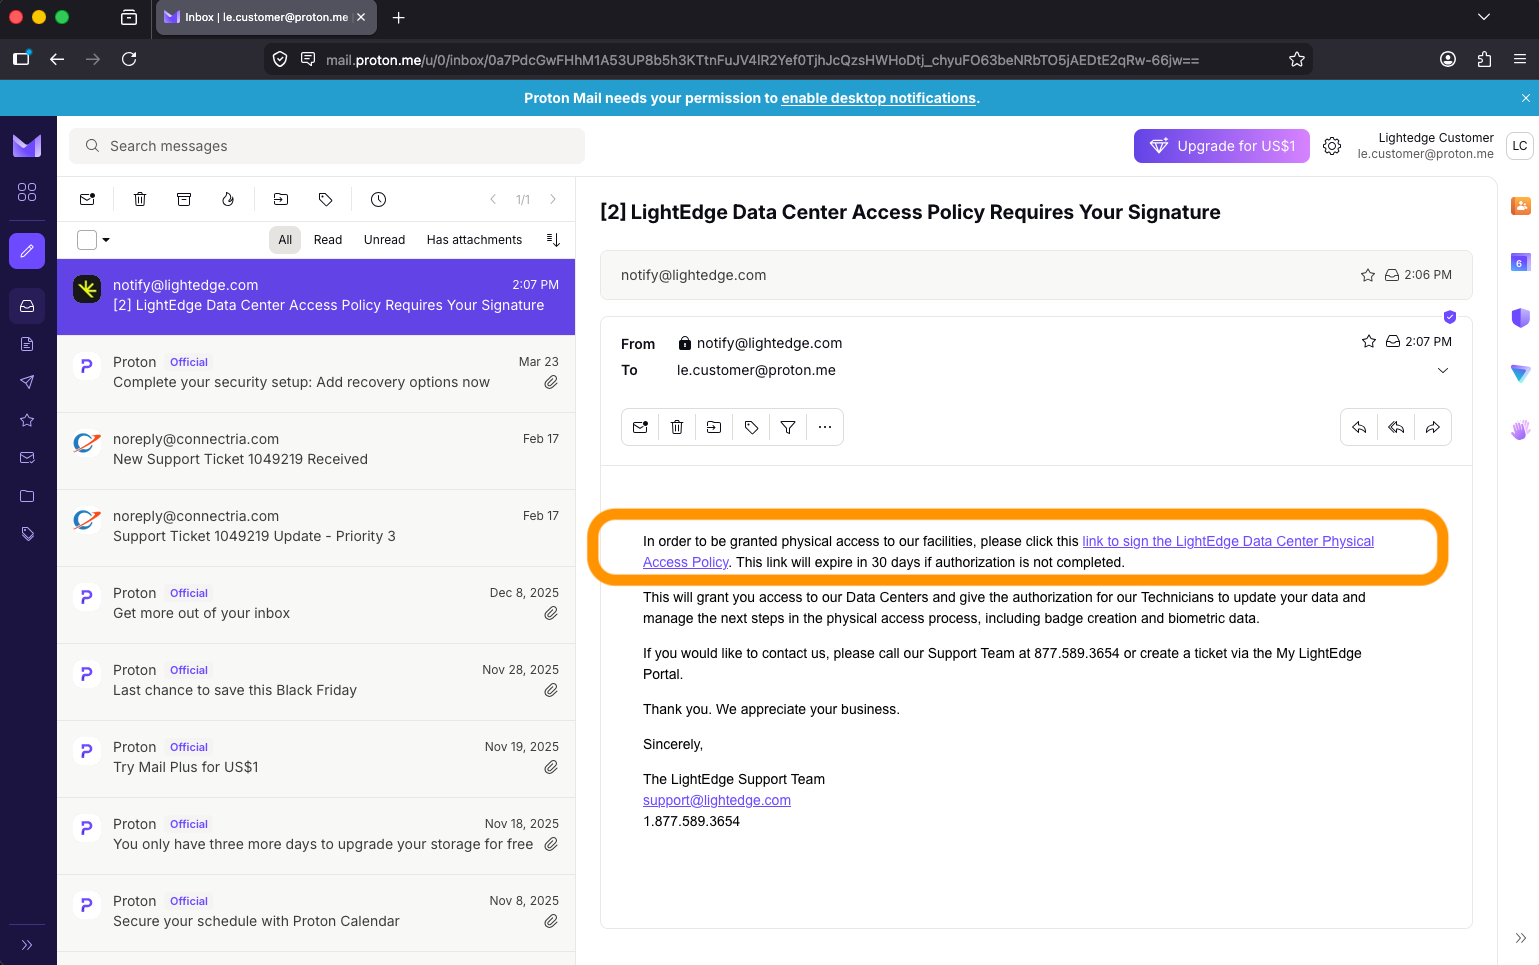The image size is (1539, 965).
Task: Forward the LightEdge email
Action: point(1433,427)
